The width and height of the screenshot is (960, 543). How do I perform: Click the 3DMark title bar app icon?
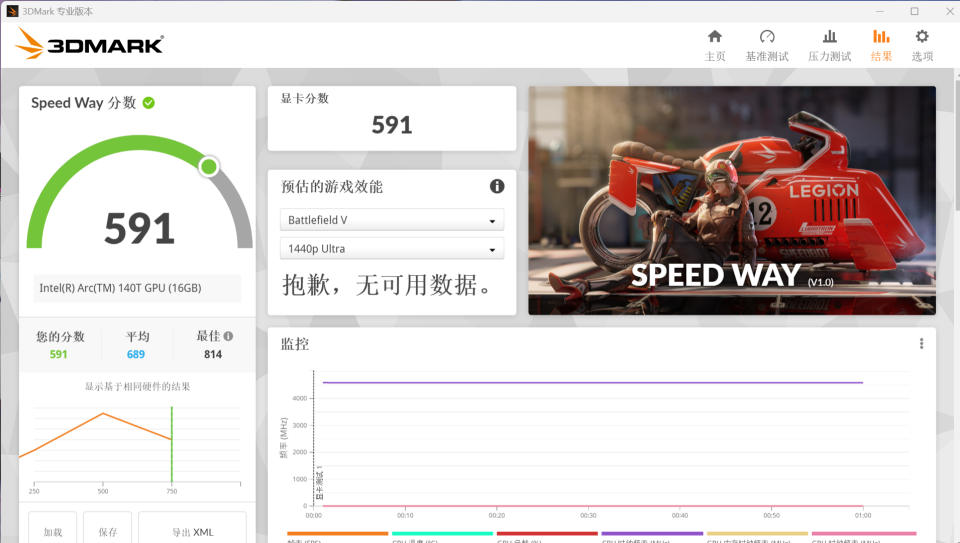12,11
